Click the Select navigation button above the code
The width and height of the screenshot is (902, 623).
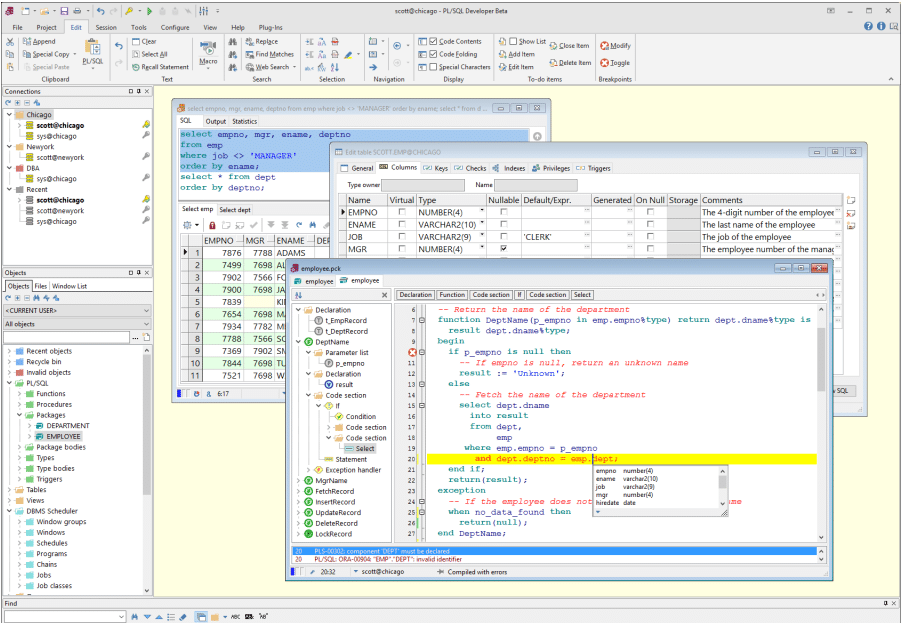[582, 294]
